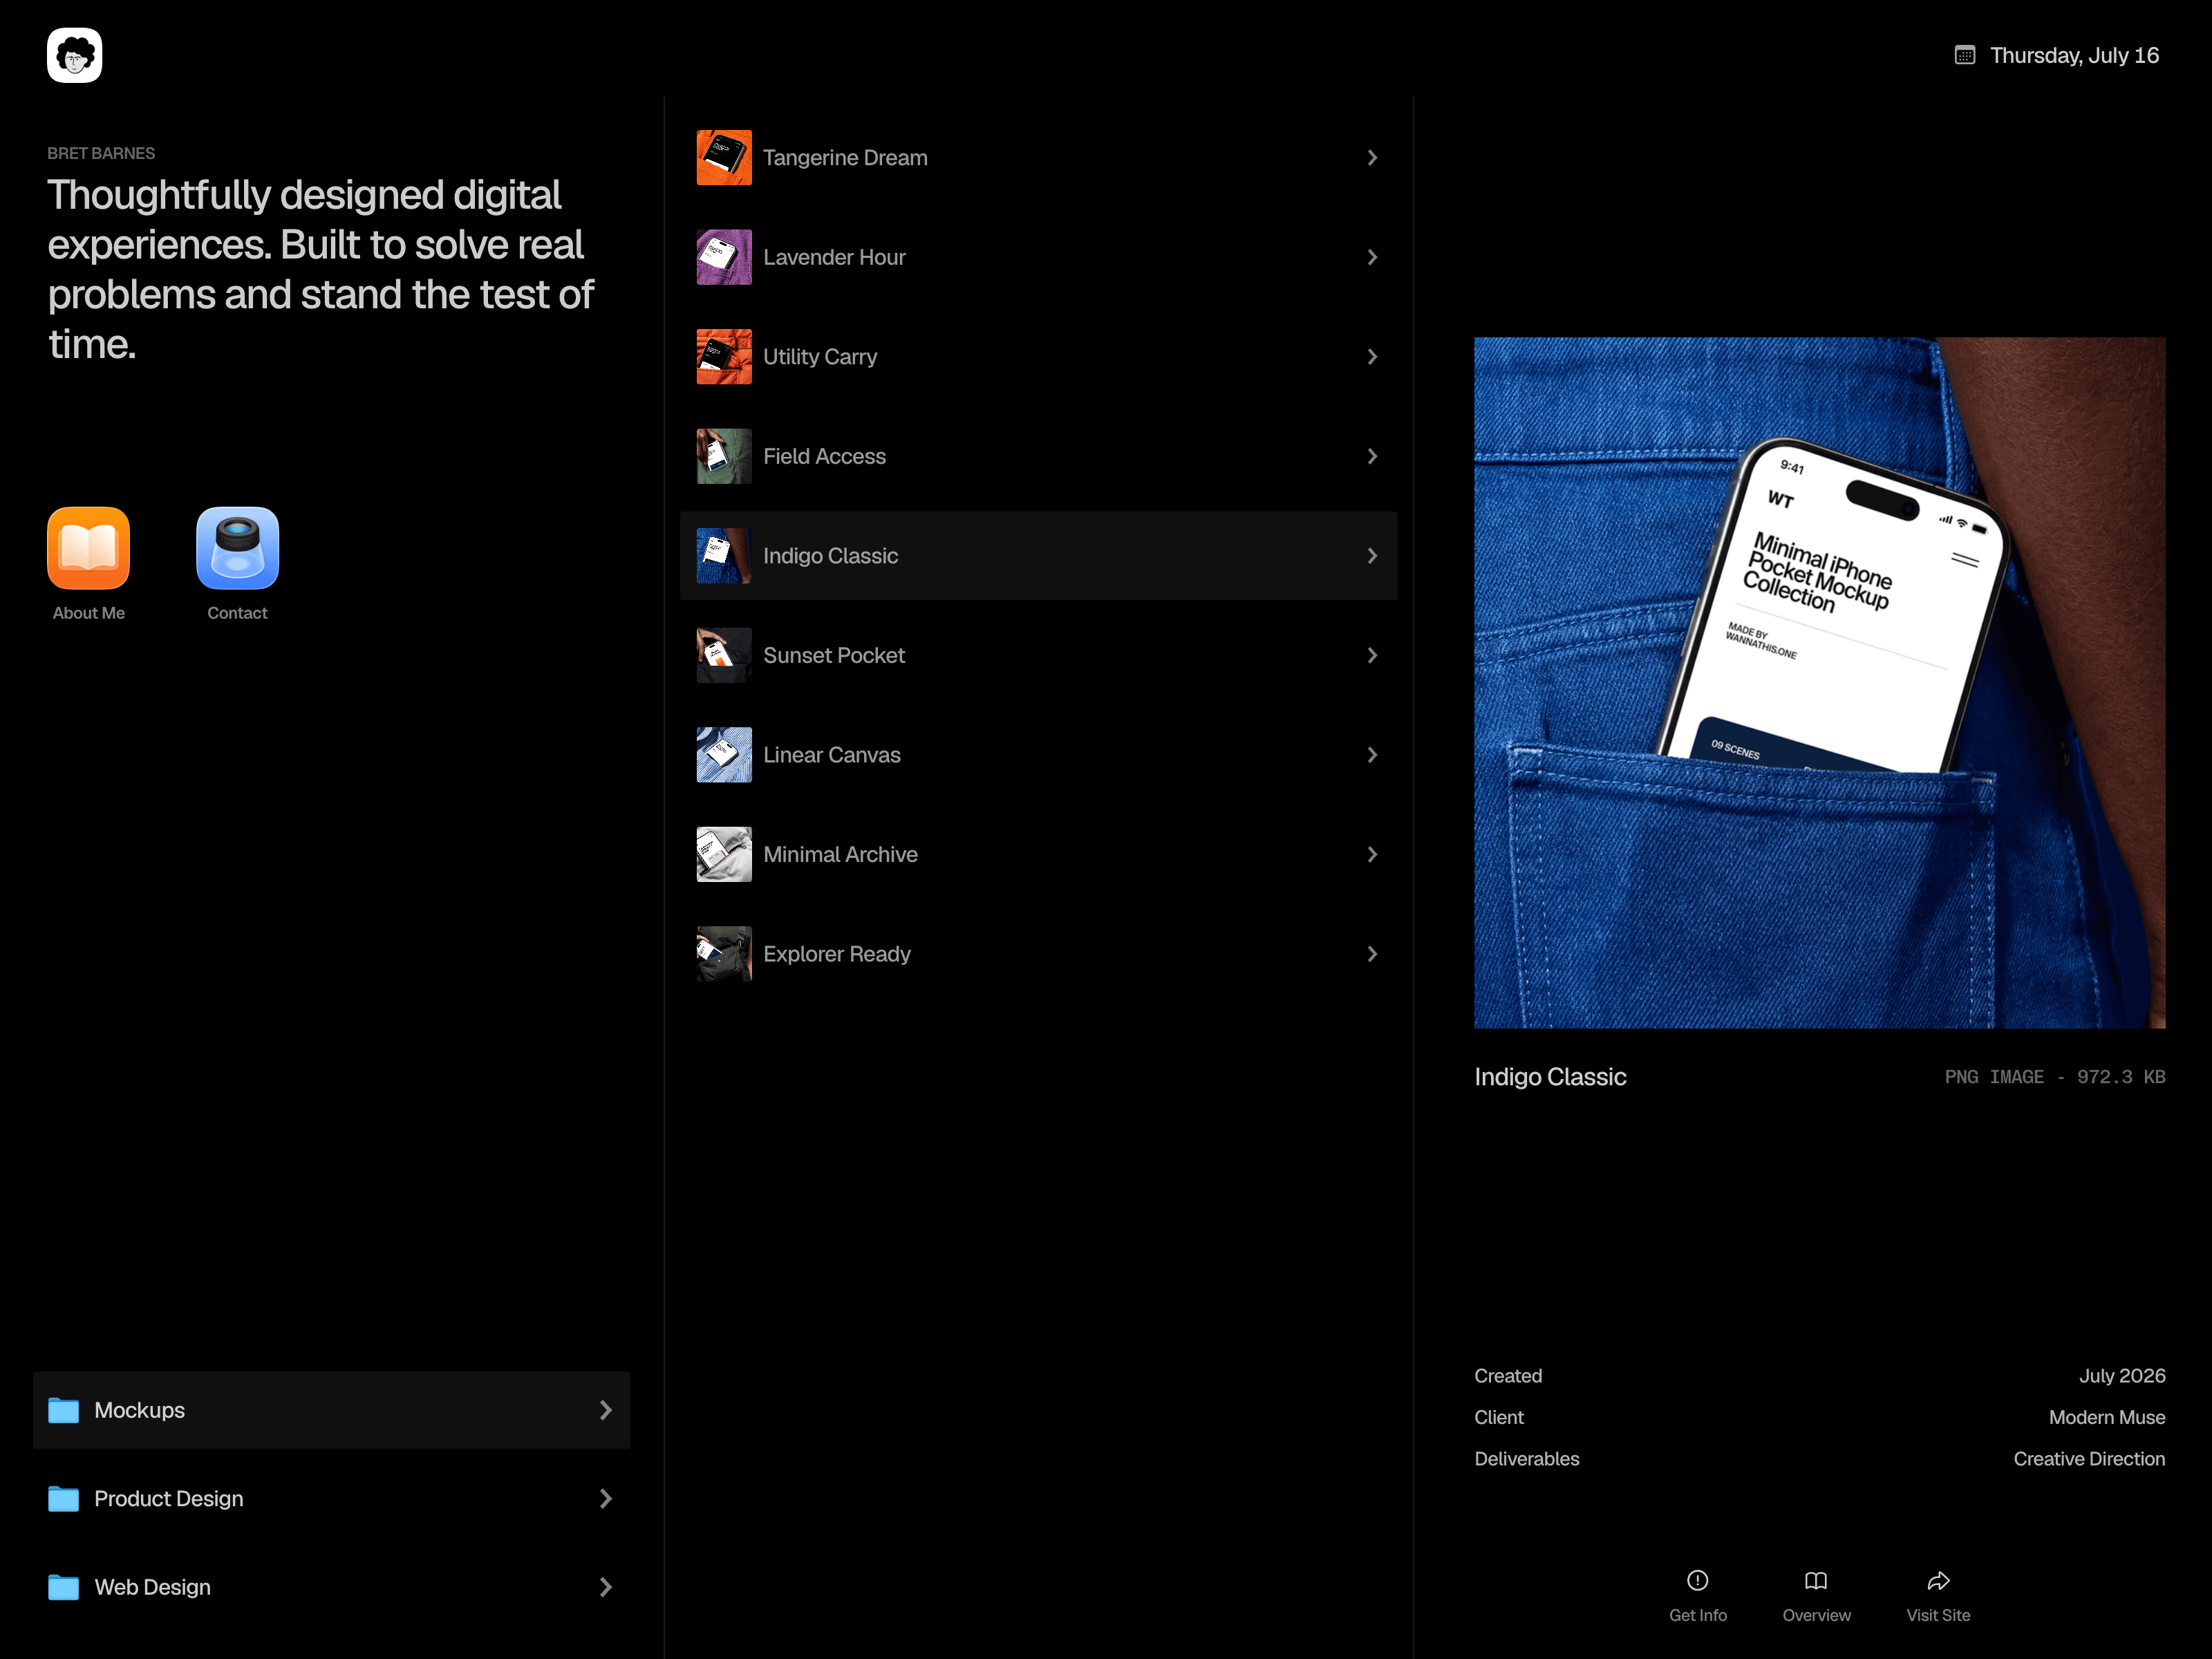This screenshot has width=2212, height=1659.
Task: Click the Deliverables metadata label
Action: tap(1527, 1459)
